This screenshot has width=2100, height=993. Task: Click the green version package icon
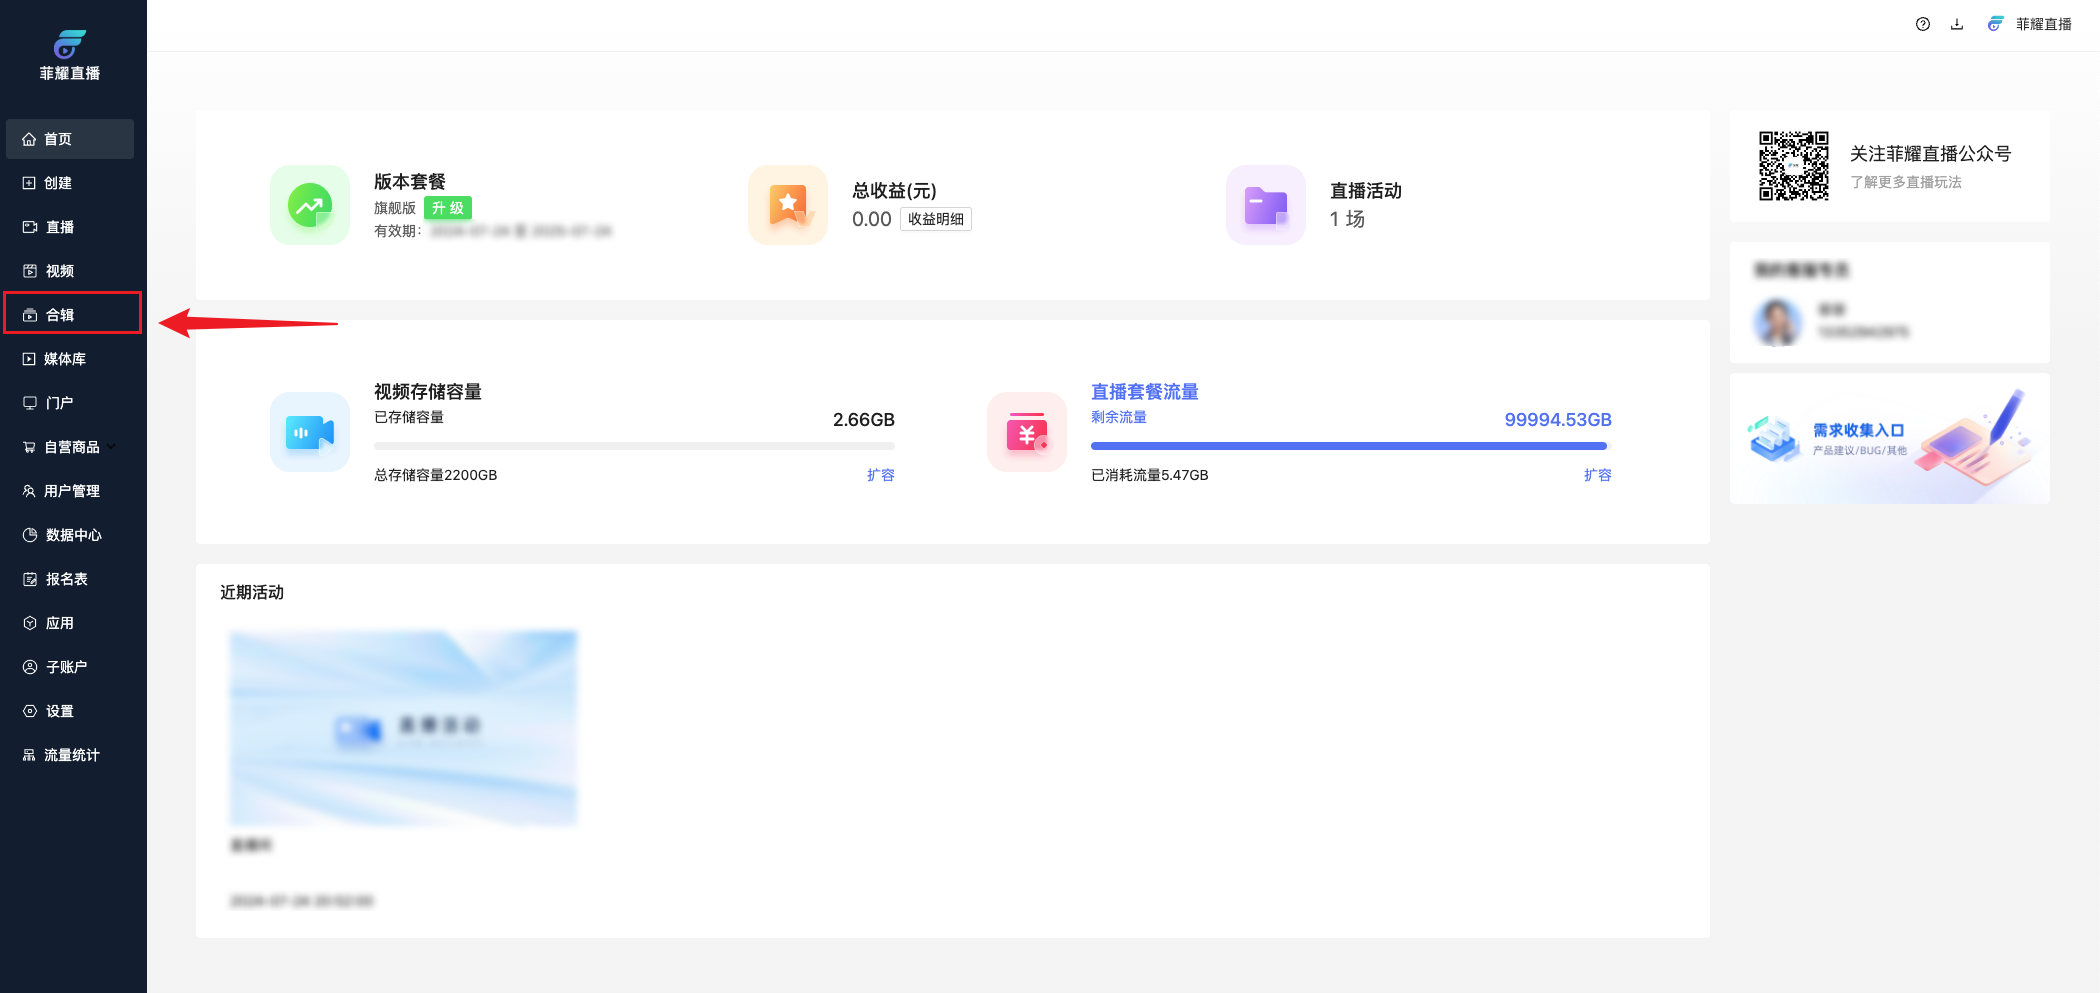pos(310,205)
